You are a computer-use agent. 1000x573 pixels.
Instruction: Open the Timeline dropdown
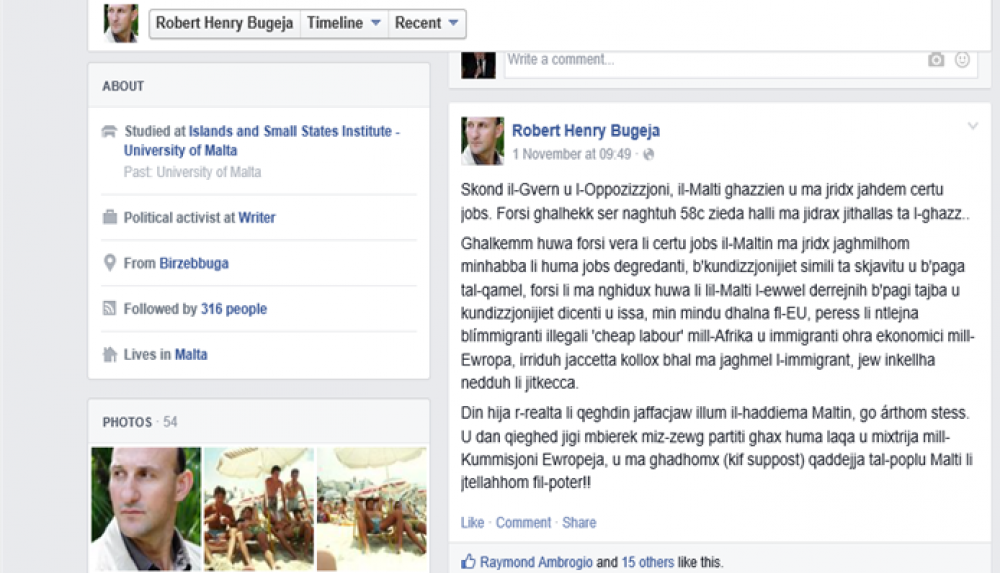(x=344, y=24)
